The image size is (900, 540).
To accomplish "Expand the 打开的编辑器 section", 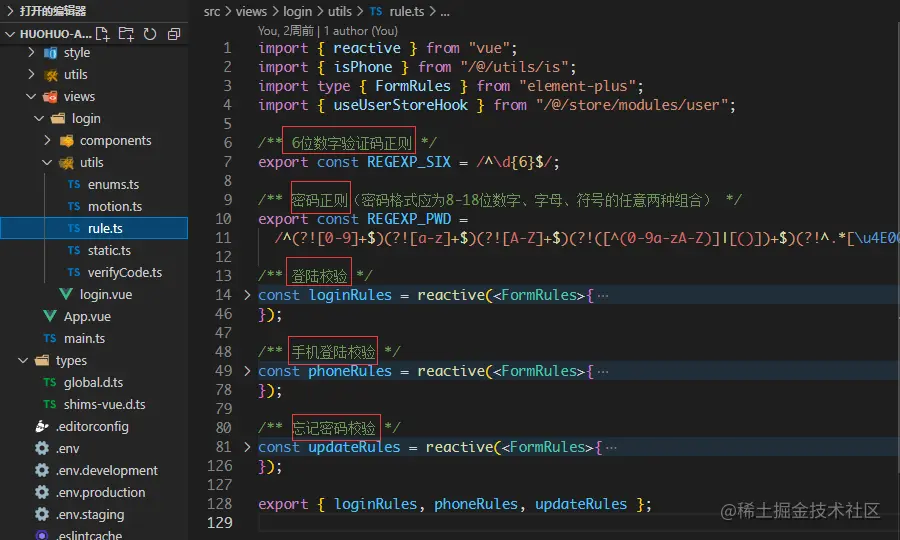I will coord(10,10).
